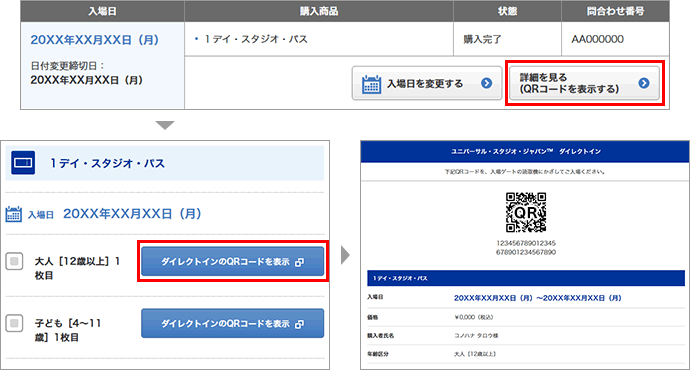Click the calendar icon on 入場日を変更する button
The width and height of the screenshot is (690, 370).
click(x=371, y=84)
